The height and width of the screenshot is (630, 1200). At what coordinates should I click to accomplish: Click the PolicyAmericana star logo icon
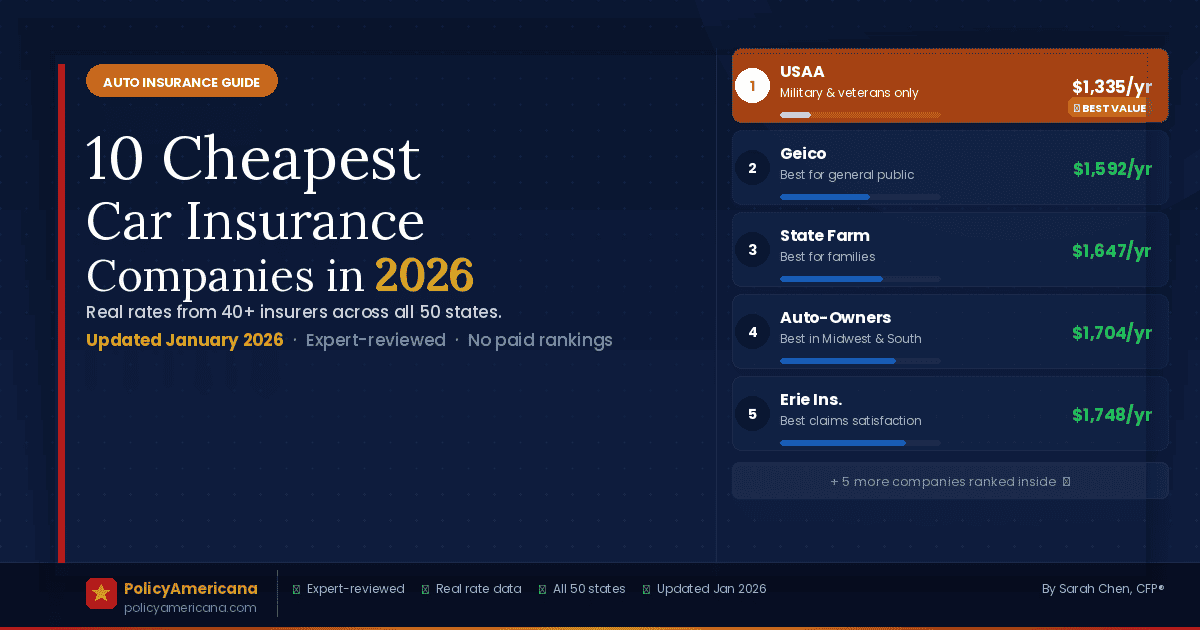pos(101,594)
